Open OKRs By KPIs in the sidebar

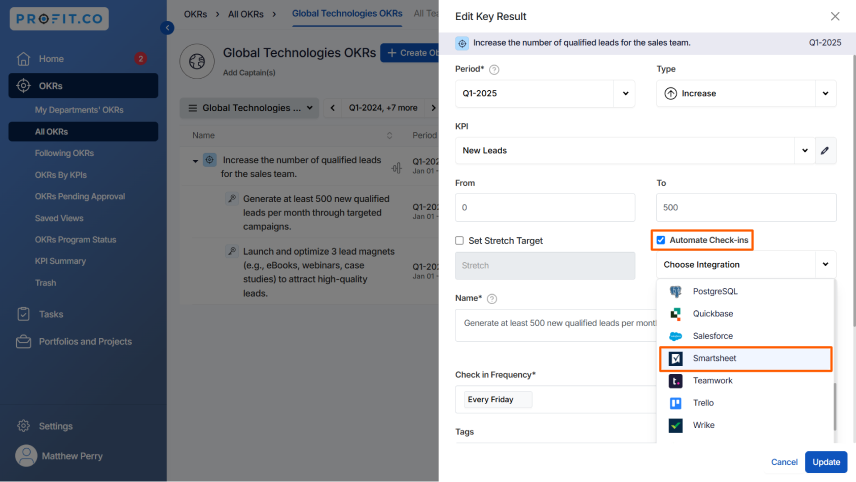coord(61,175)
